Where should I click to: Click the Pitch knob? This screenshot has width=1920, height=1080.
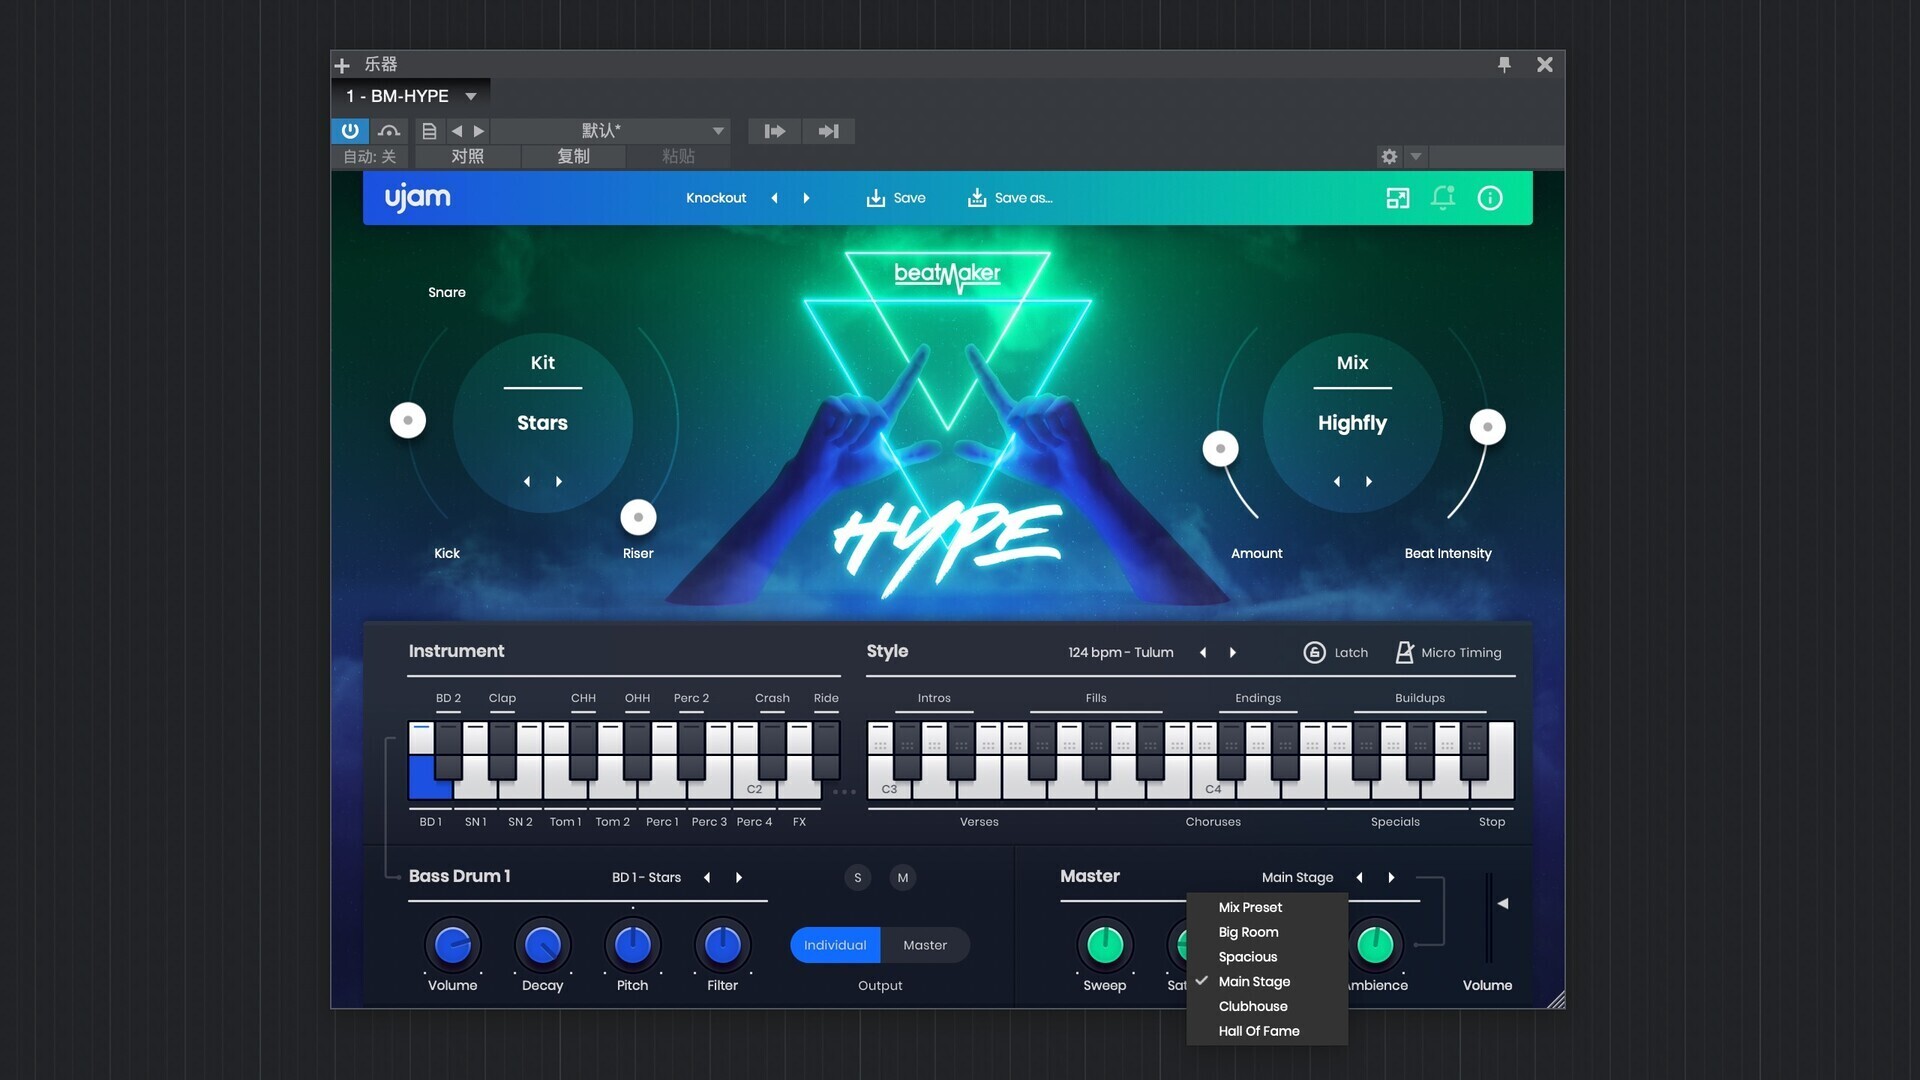(x=633, y=944)
